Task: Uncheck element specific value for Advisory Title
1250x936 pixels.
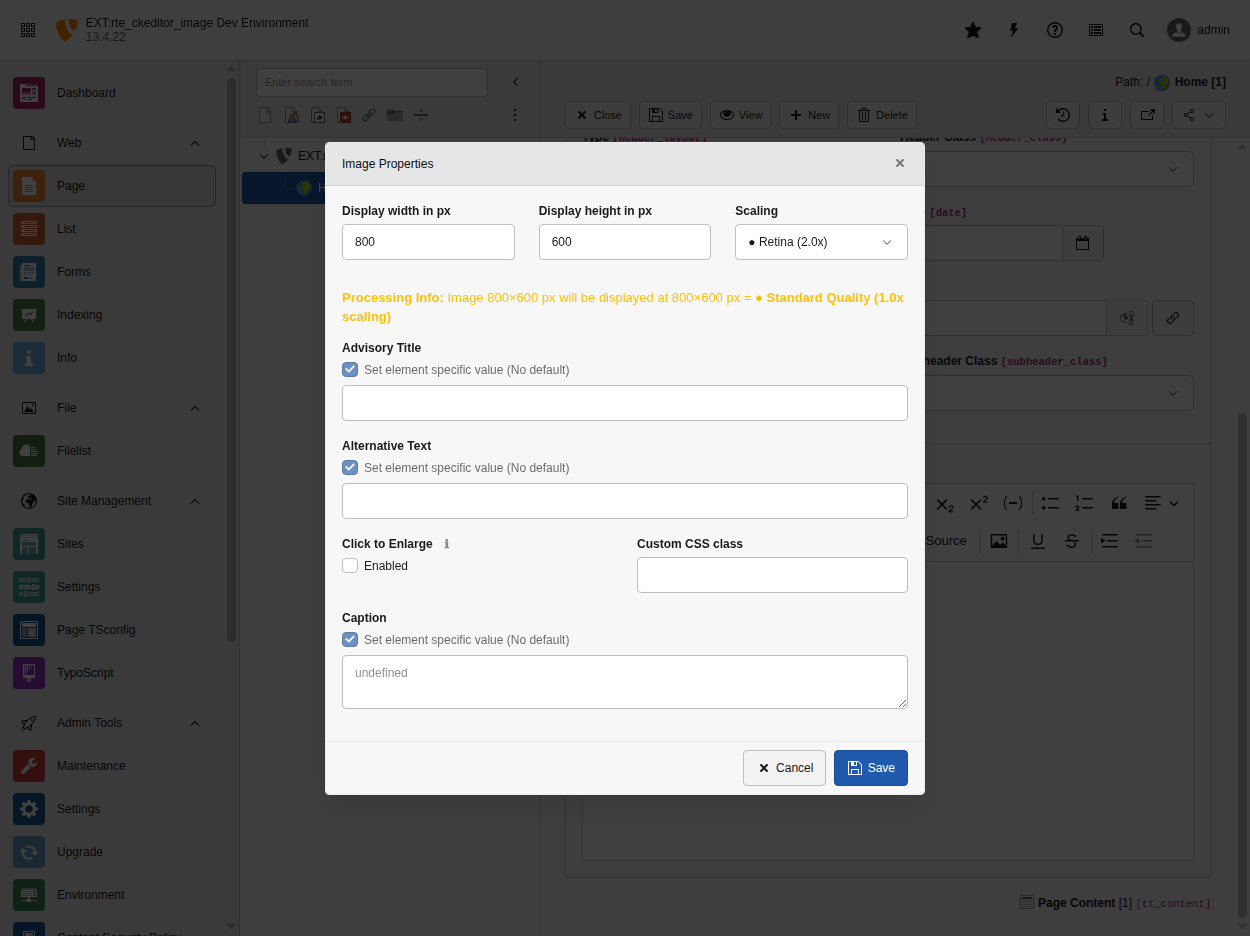Action: pos(350,369)
